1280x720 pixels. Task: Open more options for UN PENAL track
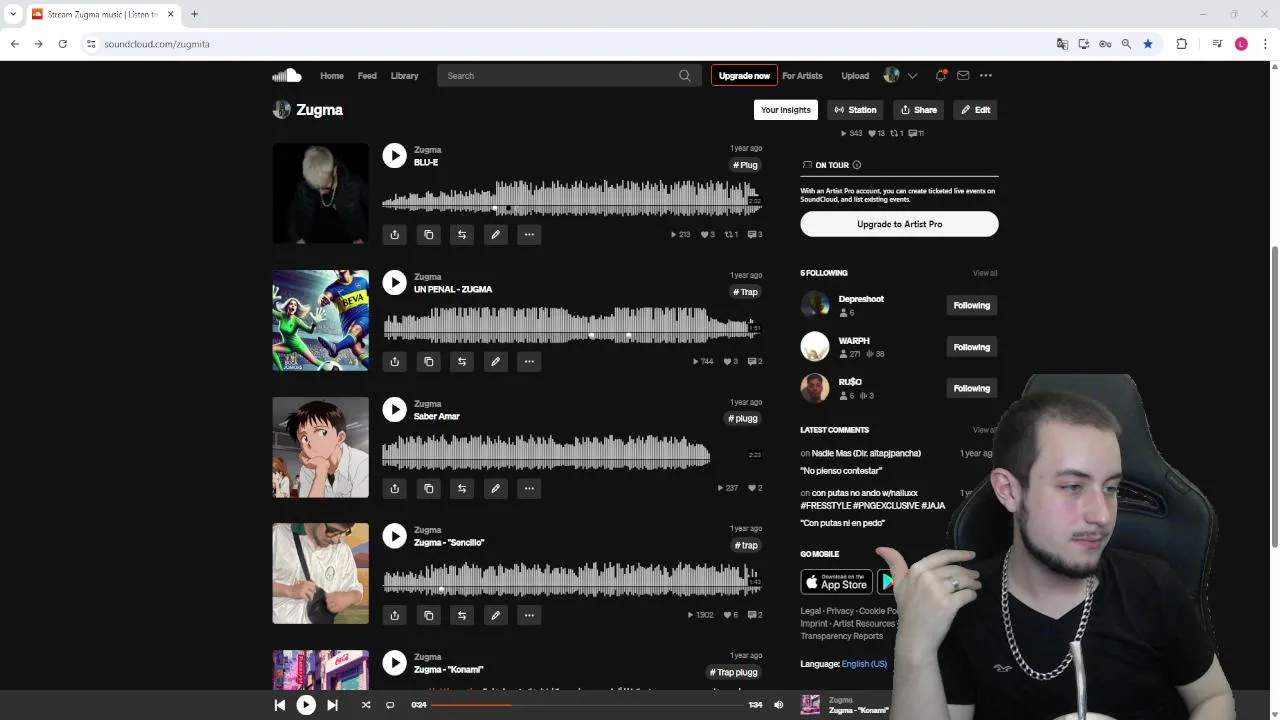pos(529,361)
